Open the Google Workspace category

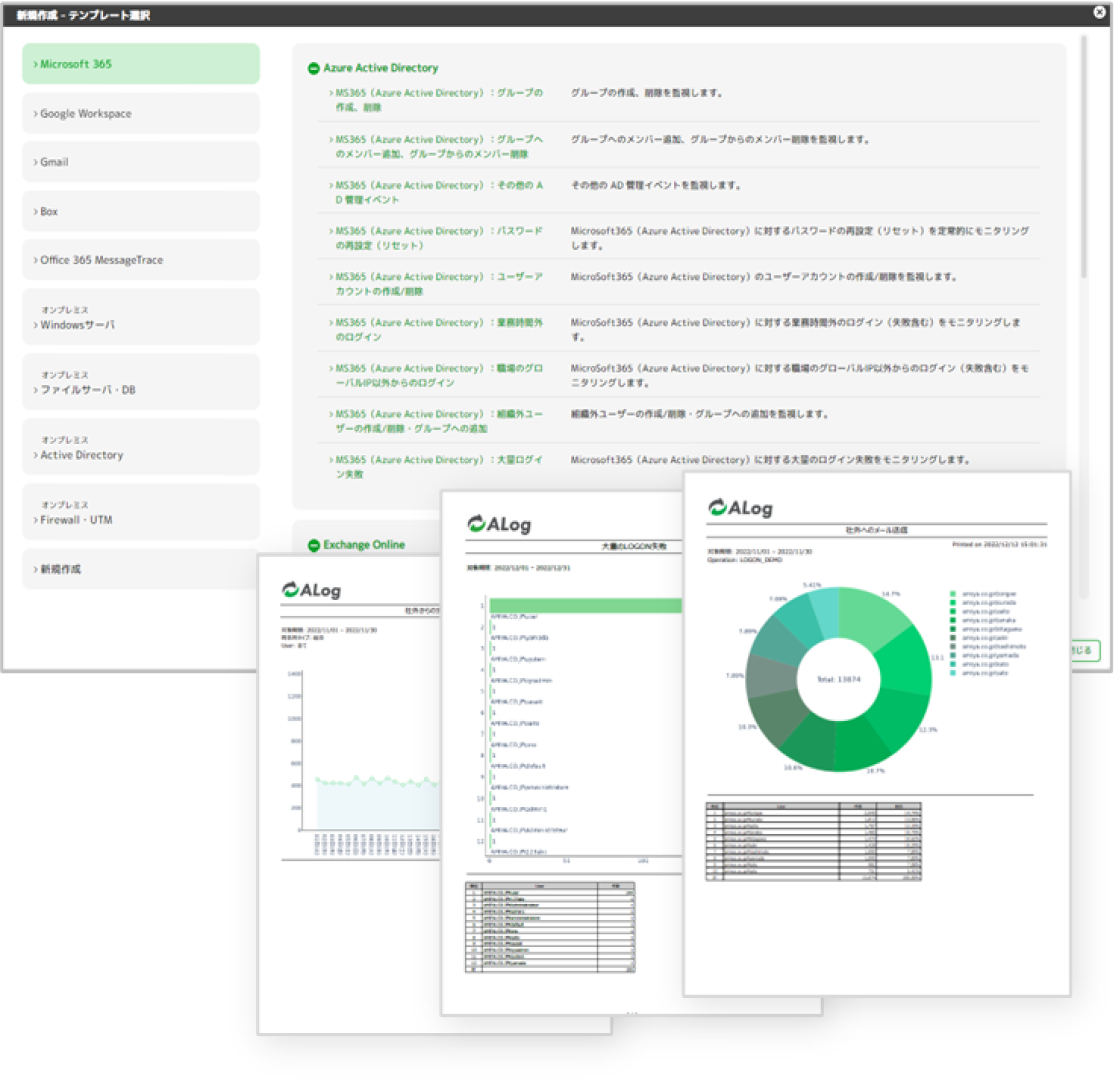click(141, 114)
